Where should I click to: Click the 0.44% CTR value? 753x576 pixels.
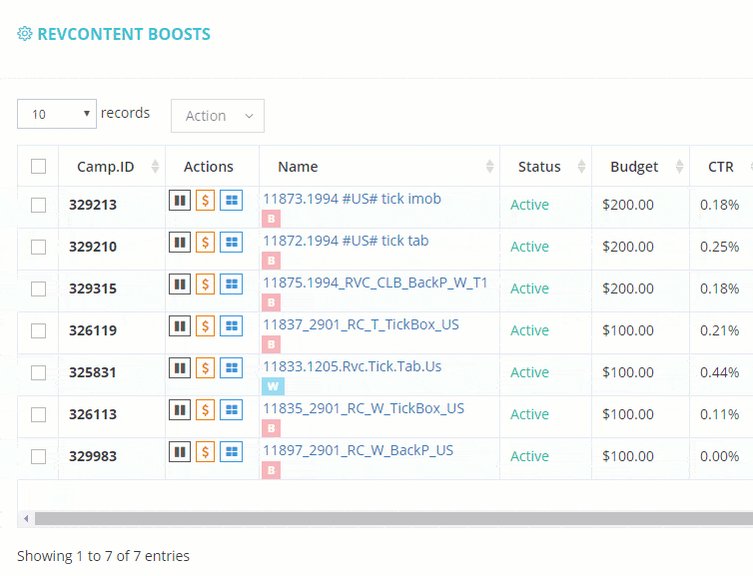719,372
